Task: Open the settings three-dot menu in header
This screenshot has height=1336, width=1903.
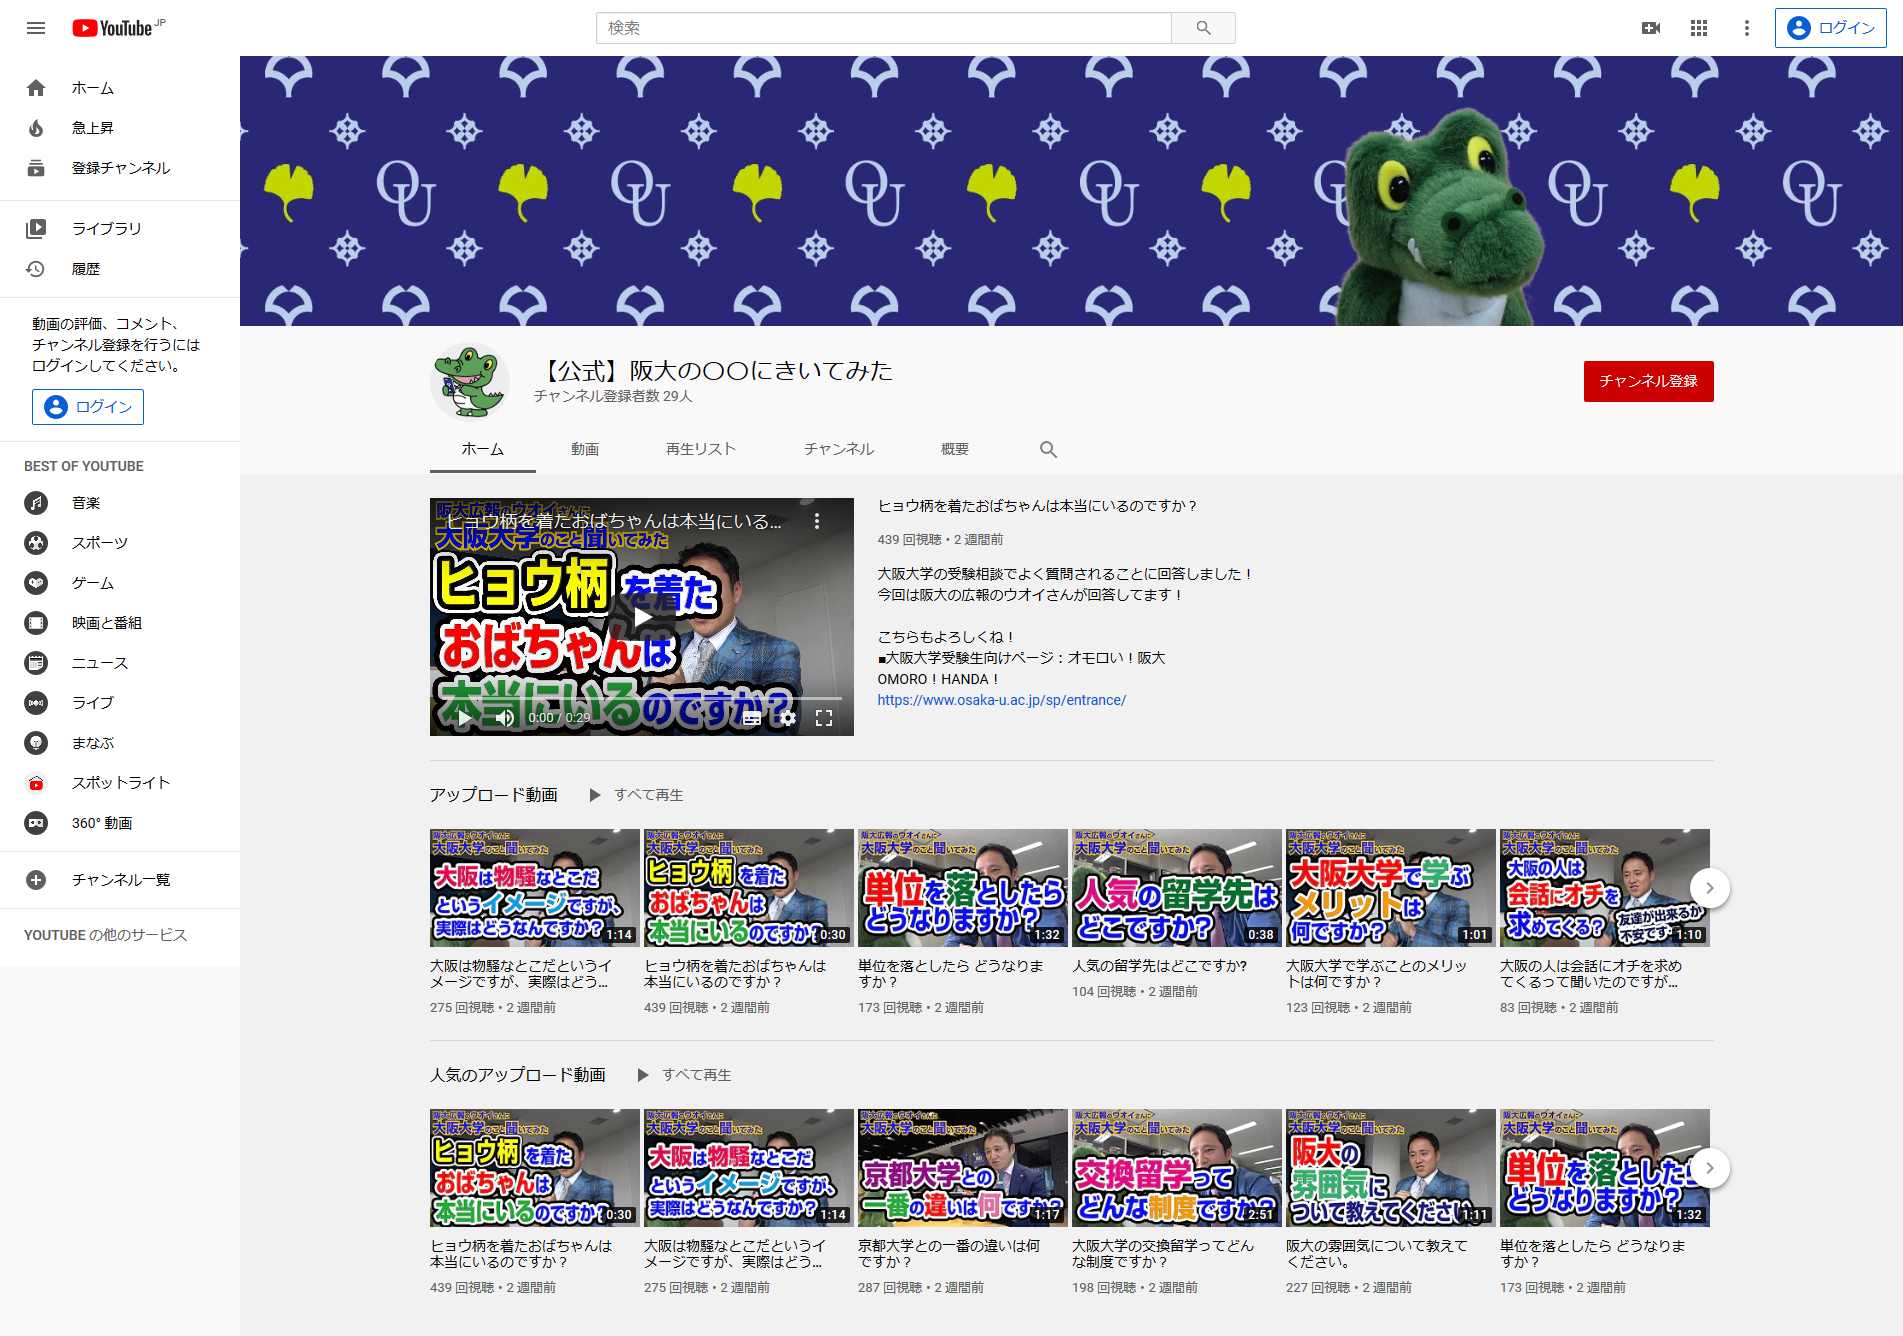Action: [1747, 28]
